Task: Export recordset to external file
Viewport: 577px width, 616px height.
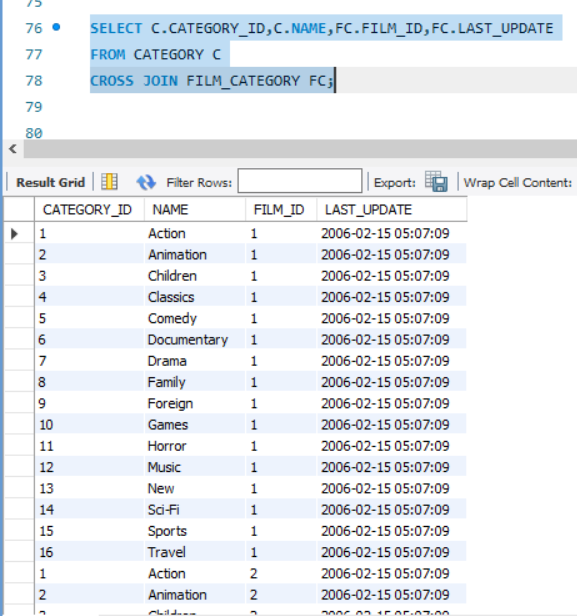Action: tap(436, 182)
